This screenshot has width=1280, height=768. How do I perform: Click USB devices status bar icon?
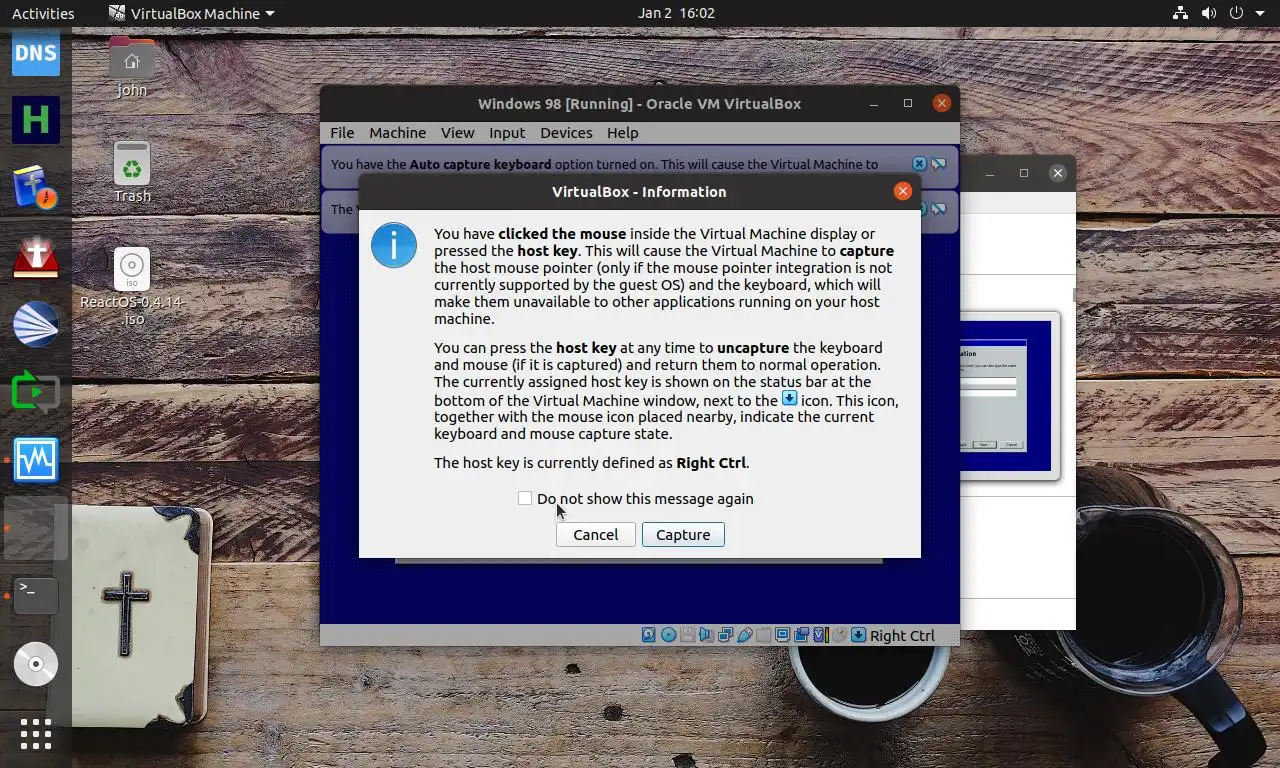(744, 635)
